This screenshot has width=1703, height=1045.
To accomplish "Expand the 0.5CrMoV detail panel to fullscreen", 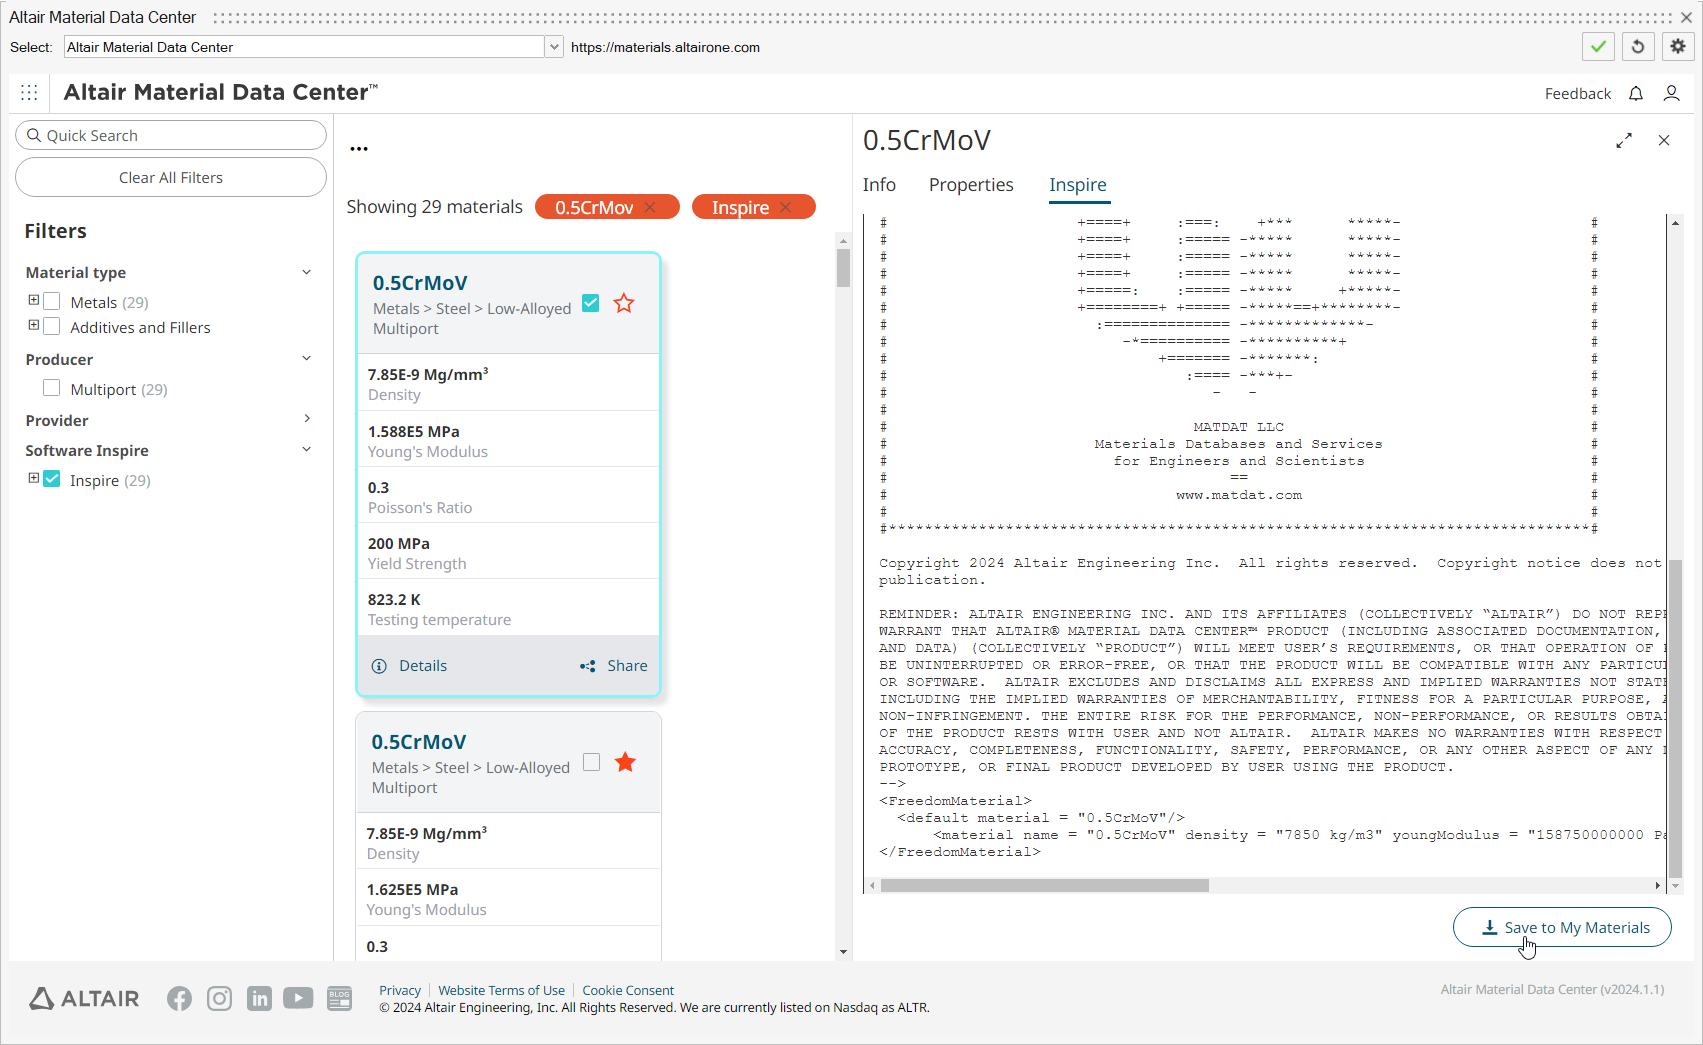I will 1624,141.
